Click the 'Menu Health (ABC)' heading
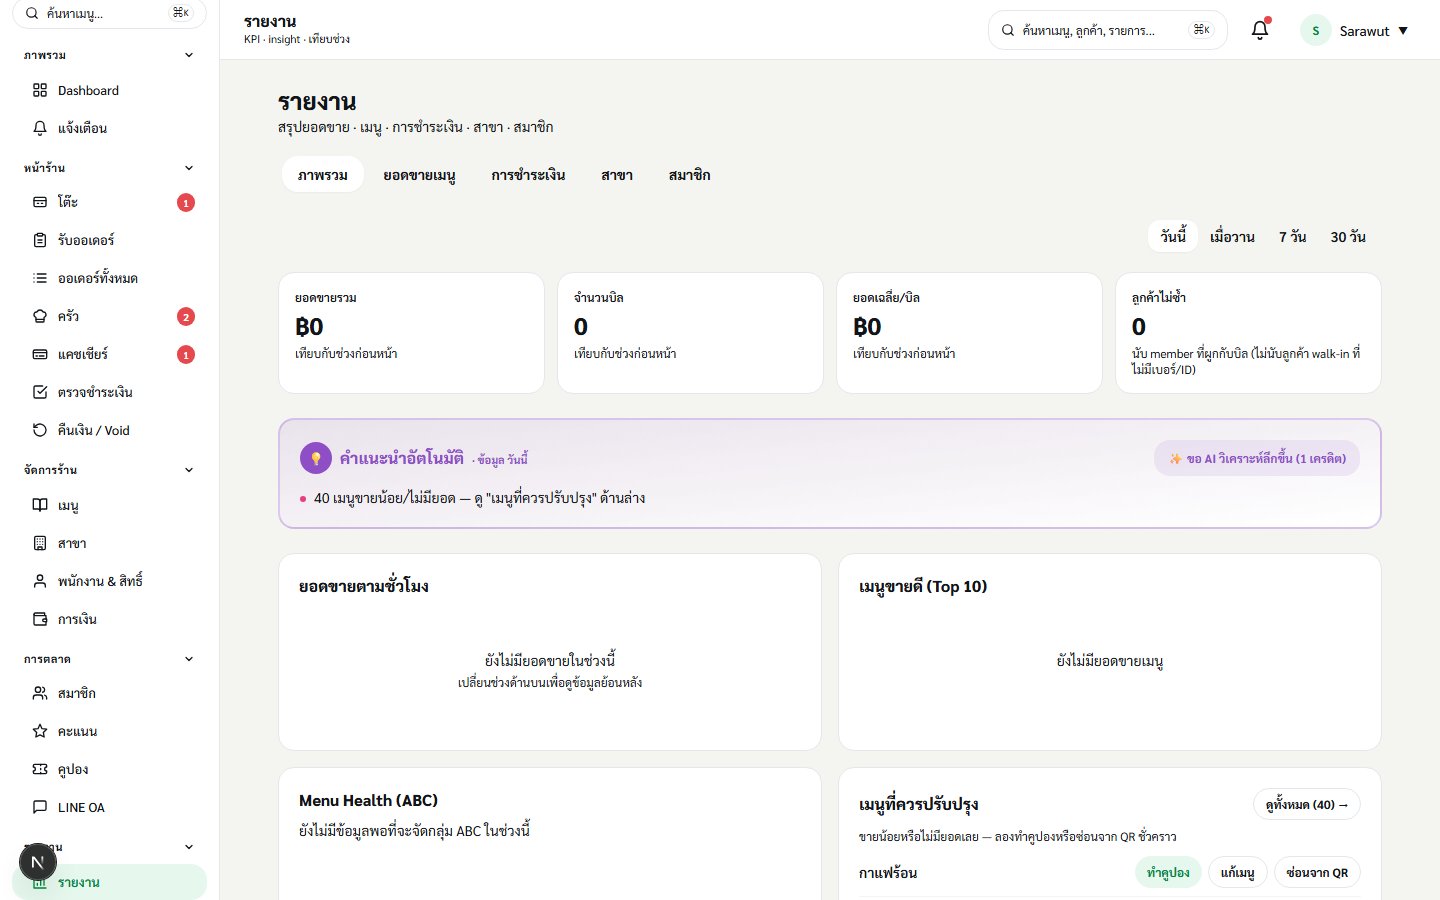The height and width of the screenshot is (900, 1440). pyautogui.click(x=368, y=800)
